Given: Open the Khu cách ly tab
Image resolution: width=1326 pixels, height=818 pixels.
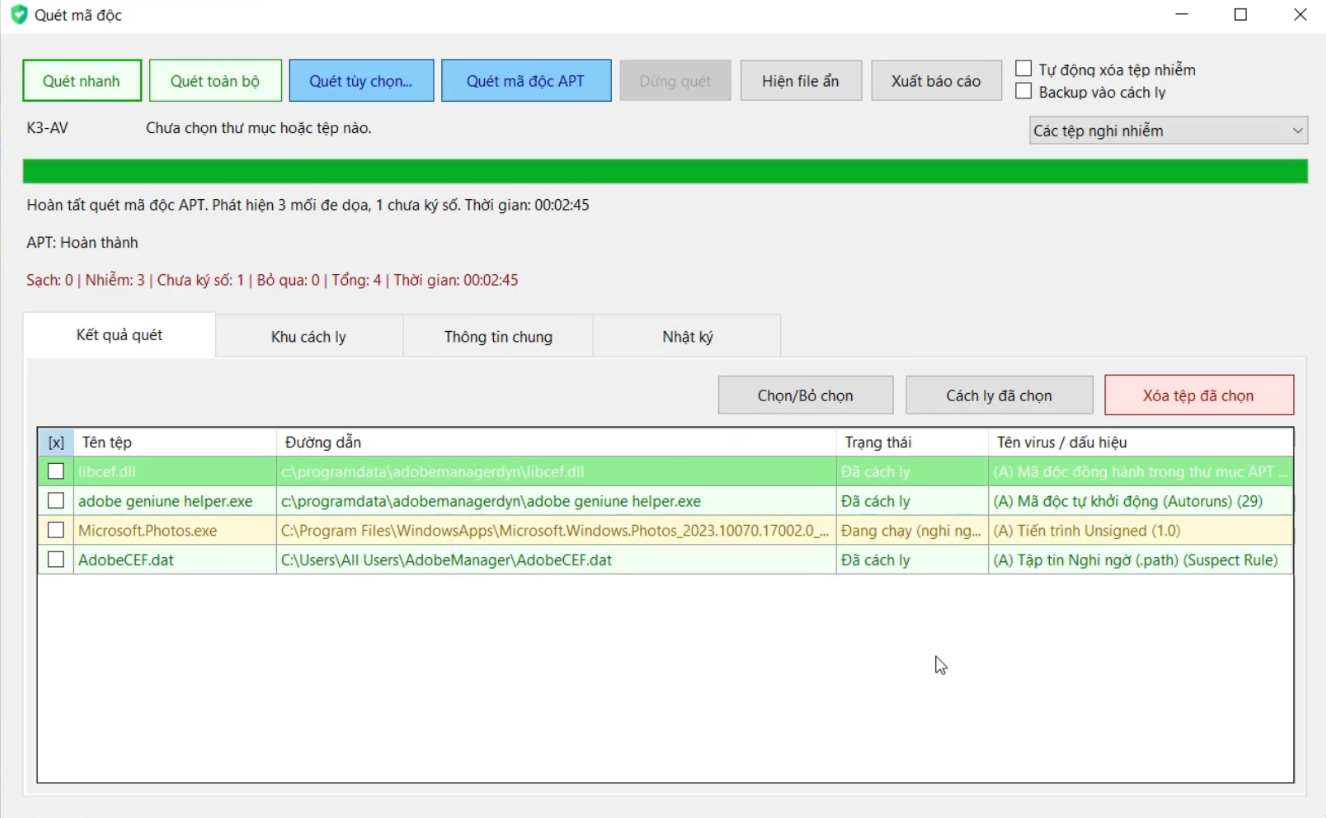Looking at the screenshot, I should point(308,337).
